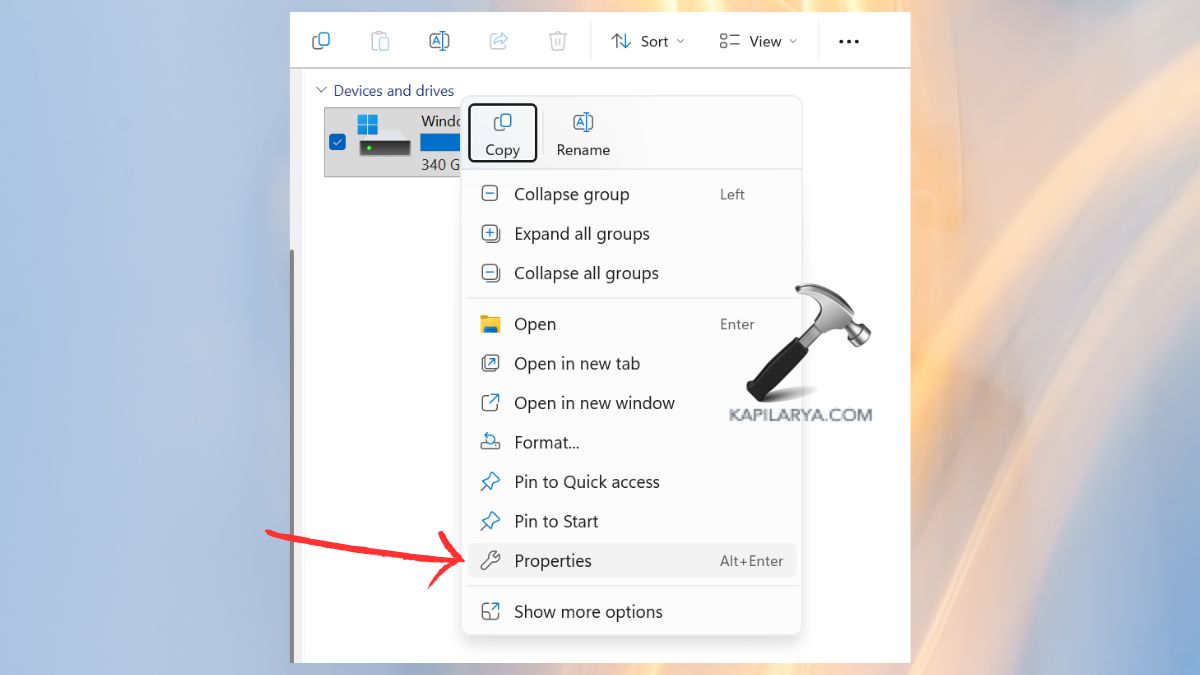Open the See more three-dot menu
Viewport: 1200px width, 675px height.
(848, 41)
